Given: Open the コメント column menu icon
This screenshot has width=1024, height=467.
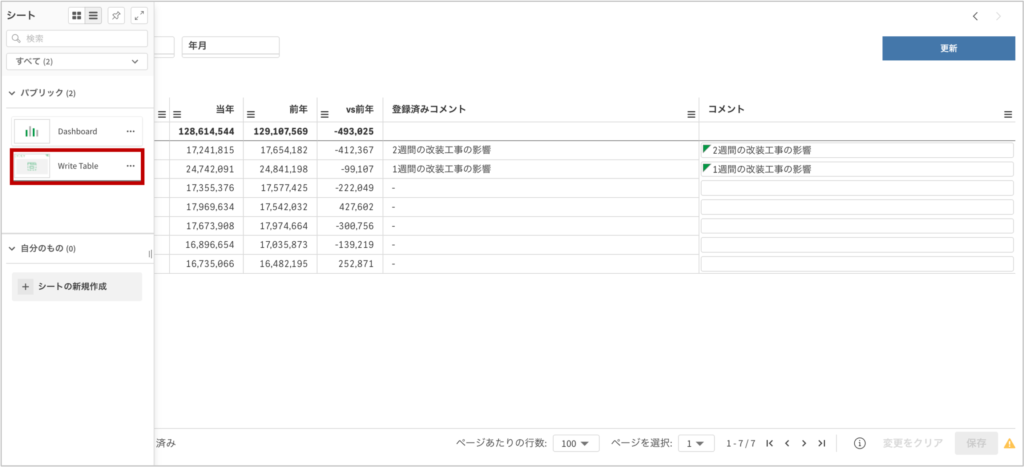Looking at the screenshot, I should pos(1007,114).
